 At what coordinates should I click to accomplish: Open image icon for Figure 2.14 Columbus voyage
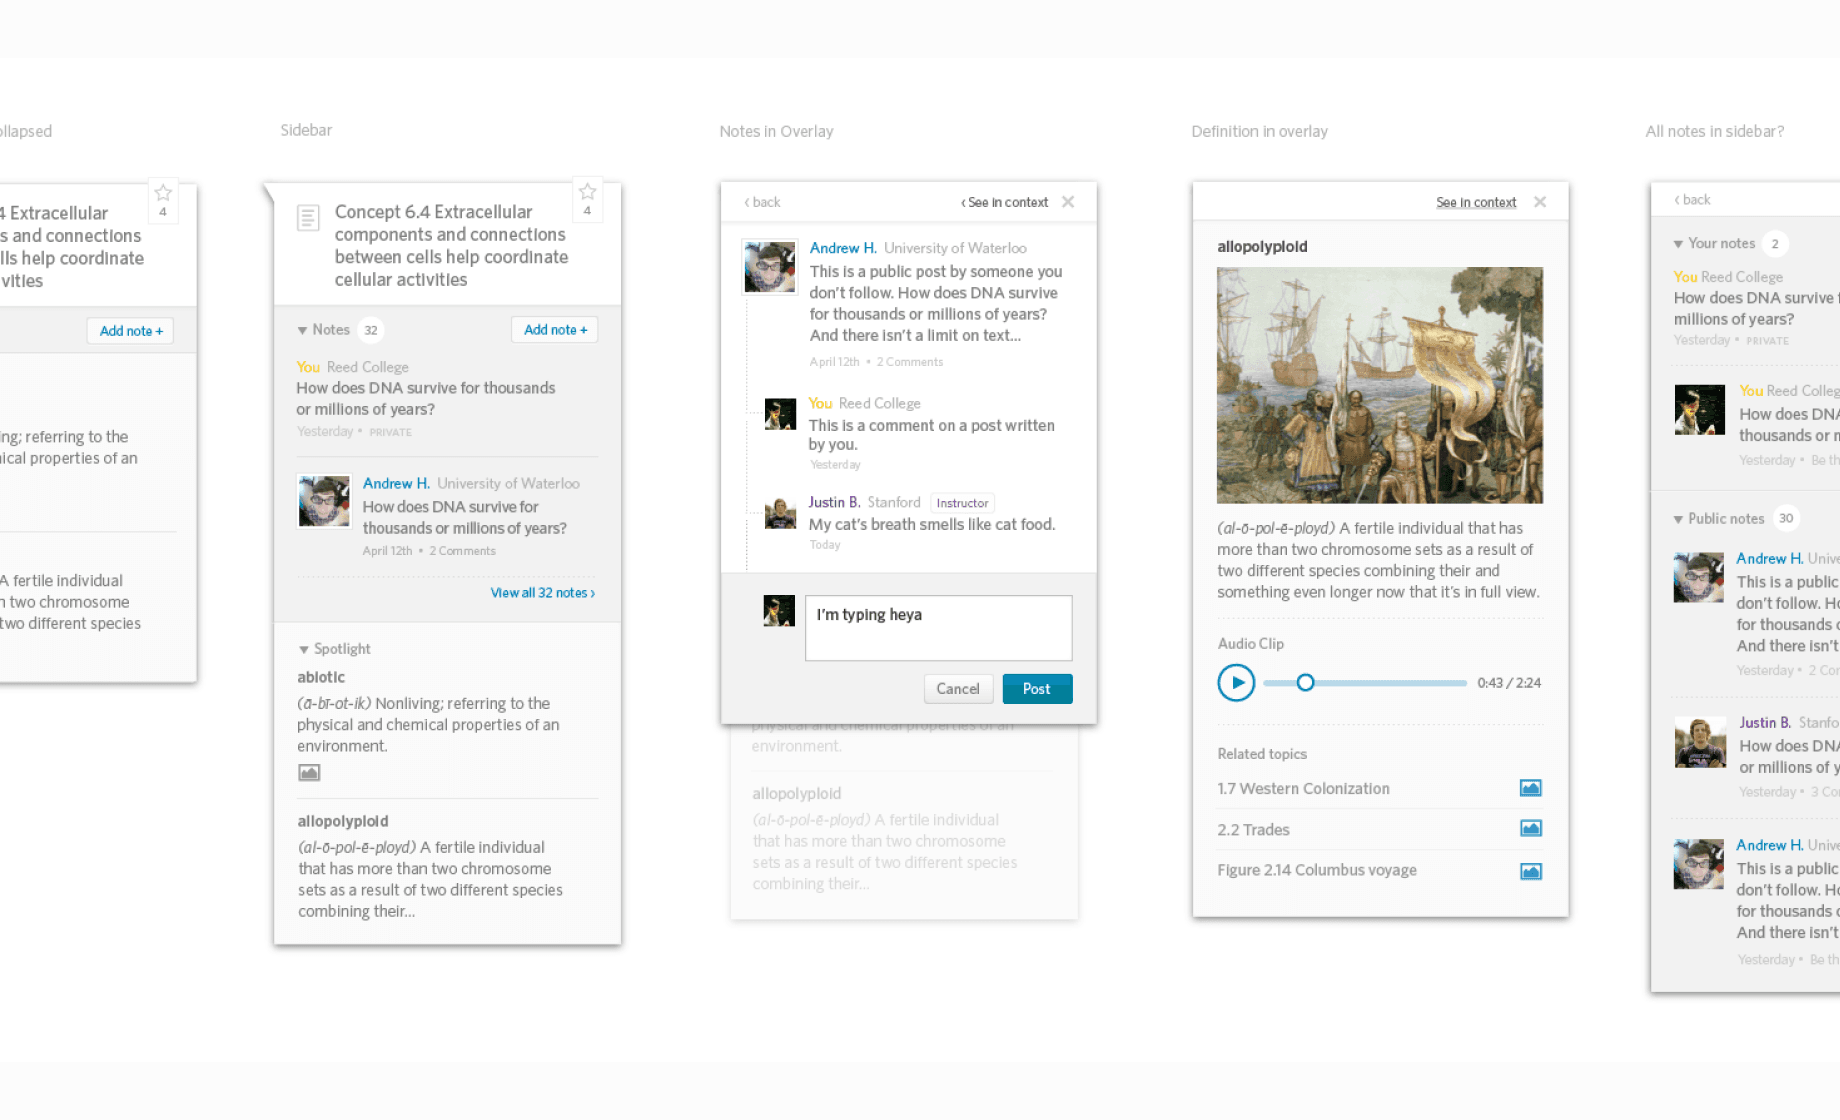coord(1530,871)
